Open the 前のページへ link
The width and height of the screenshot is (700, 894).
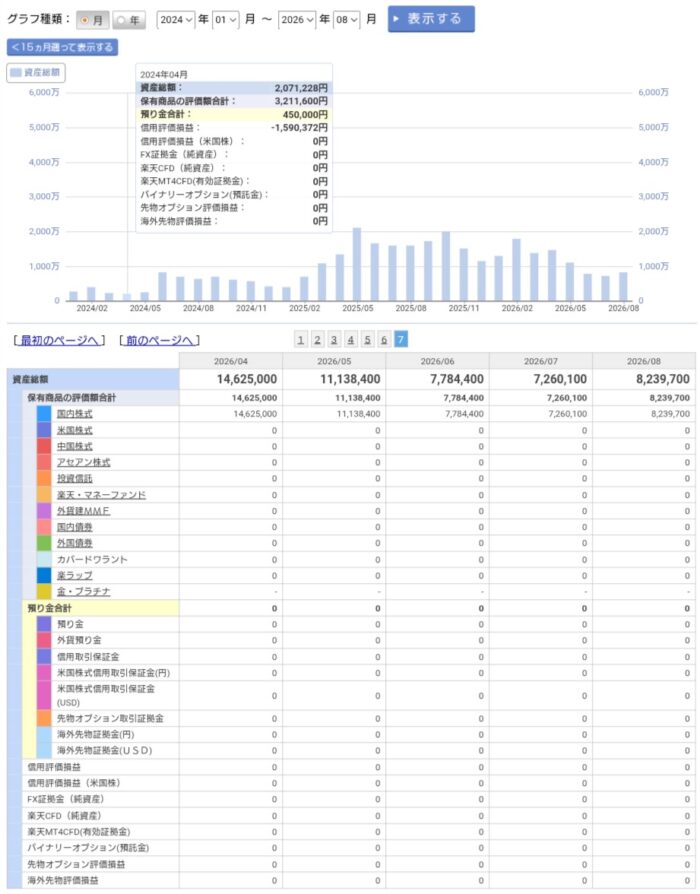click(x=160, y=340)
